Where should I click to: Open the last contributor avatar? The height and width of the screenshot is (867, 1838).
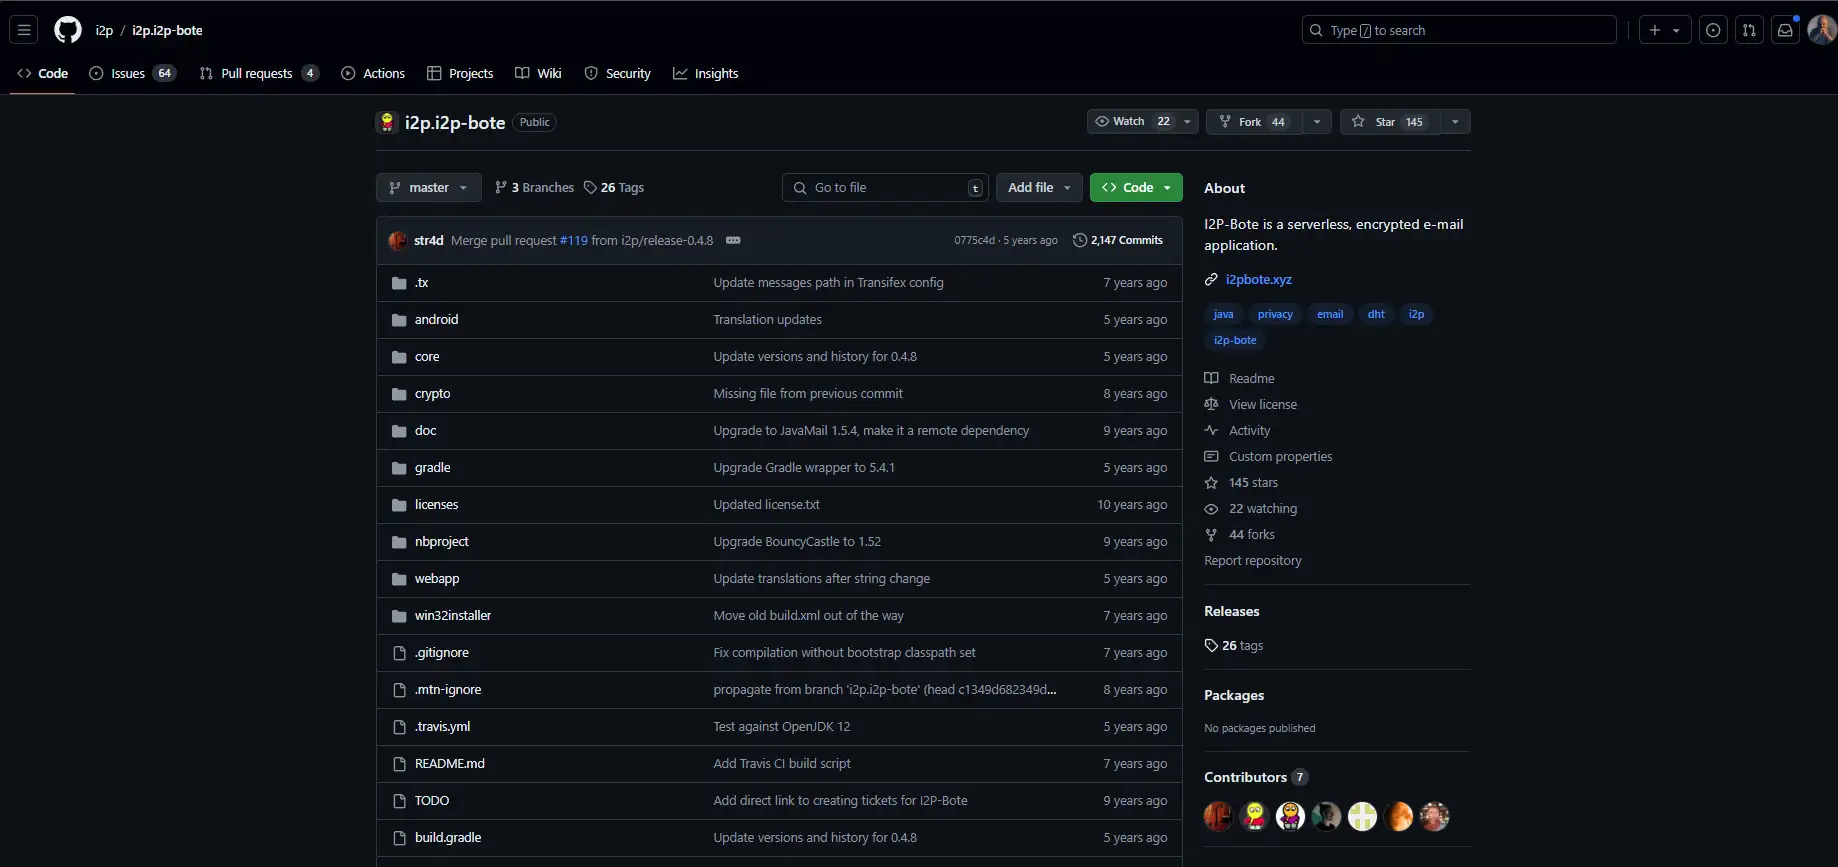[1434, 816]
